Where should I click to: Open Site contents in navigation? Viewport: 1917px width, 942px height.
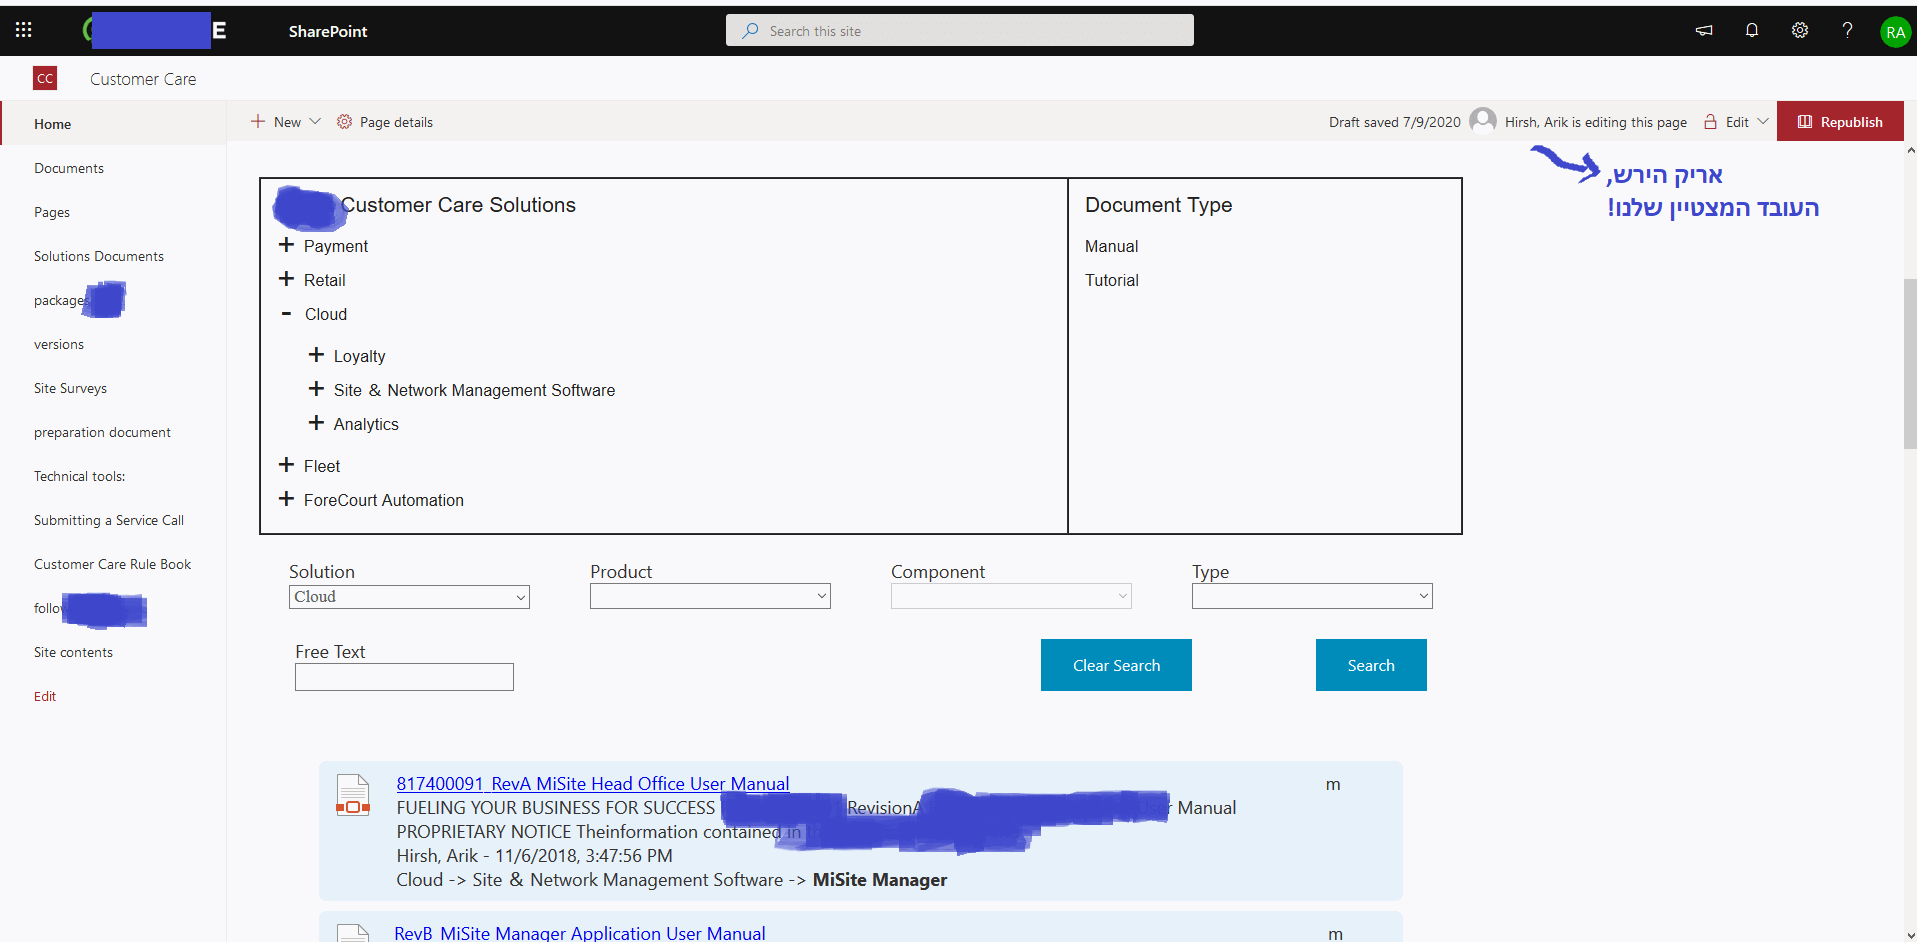click(73, 652)
